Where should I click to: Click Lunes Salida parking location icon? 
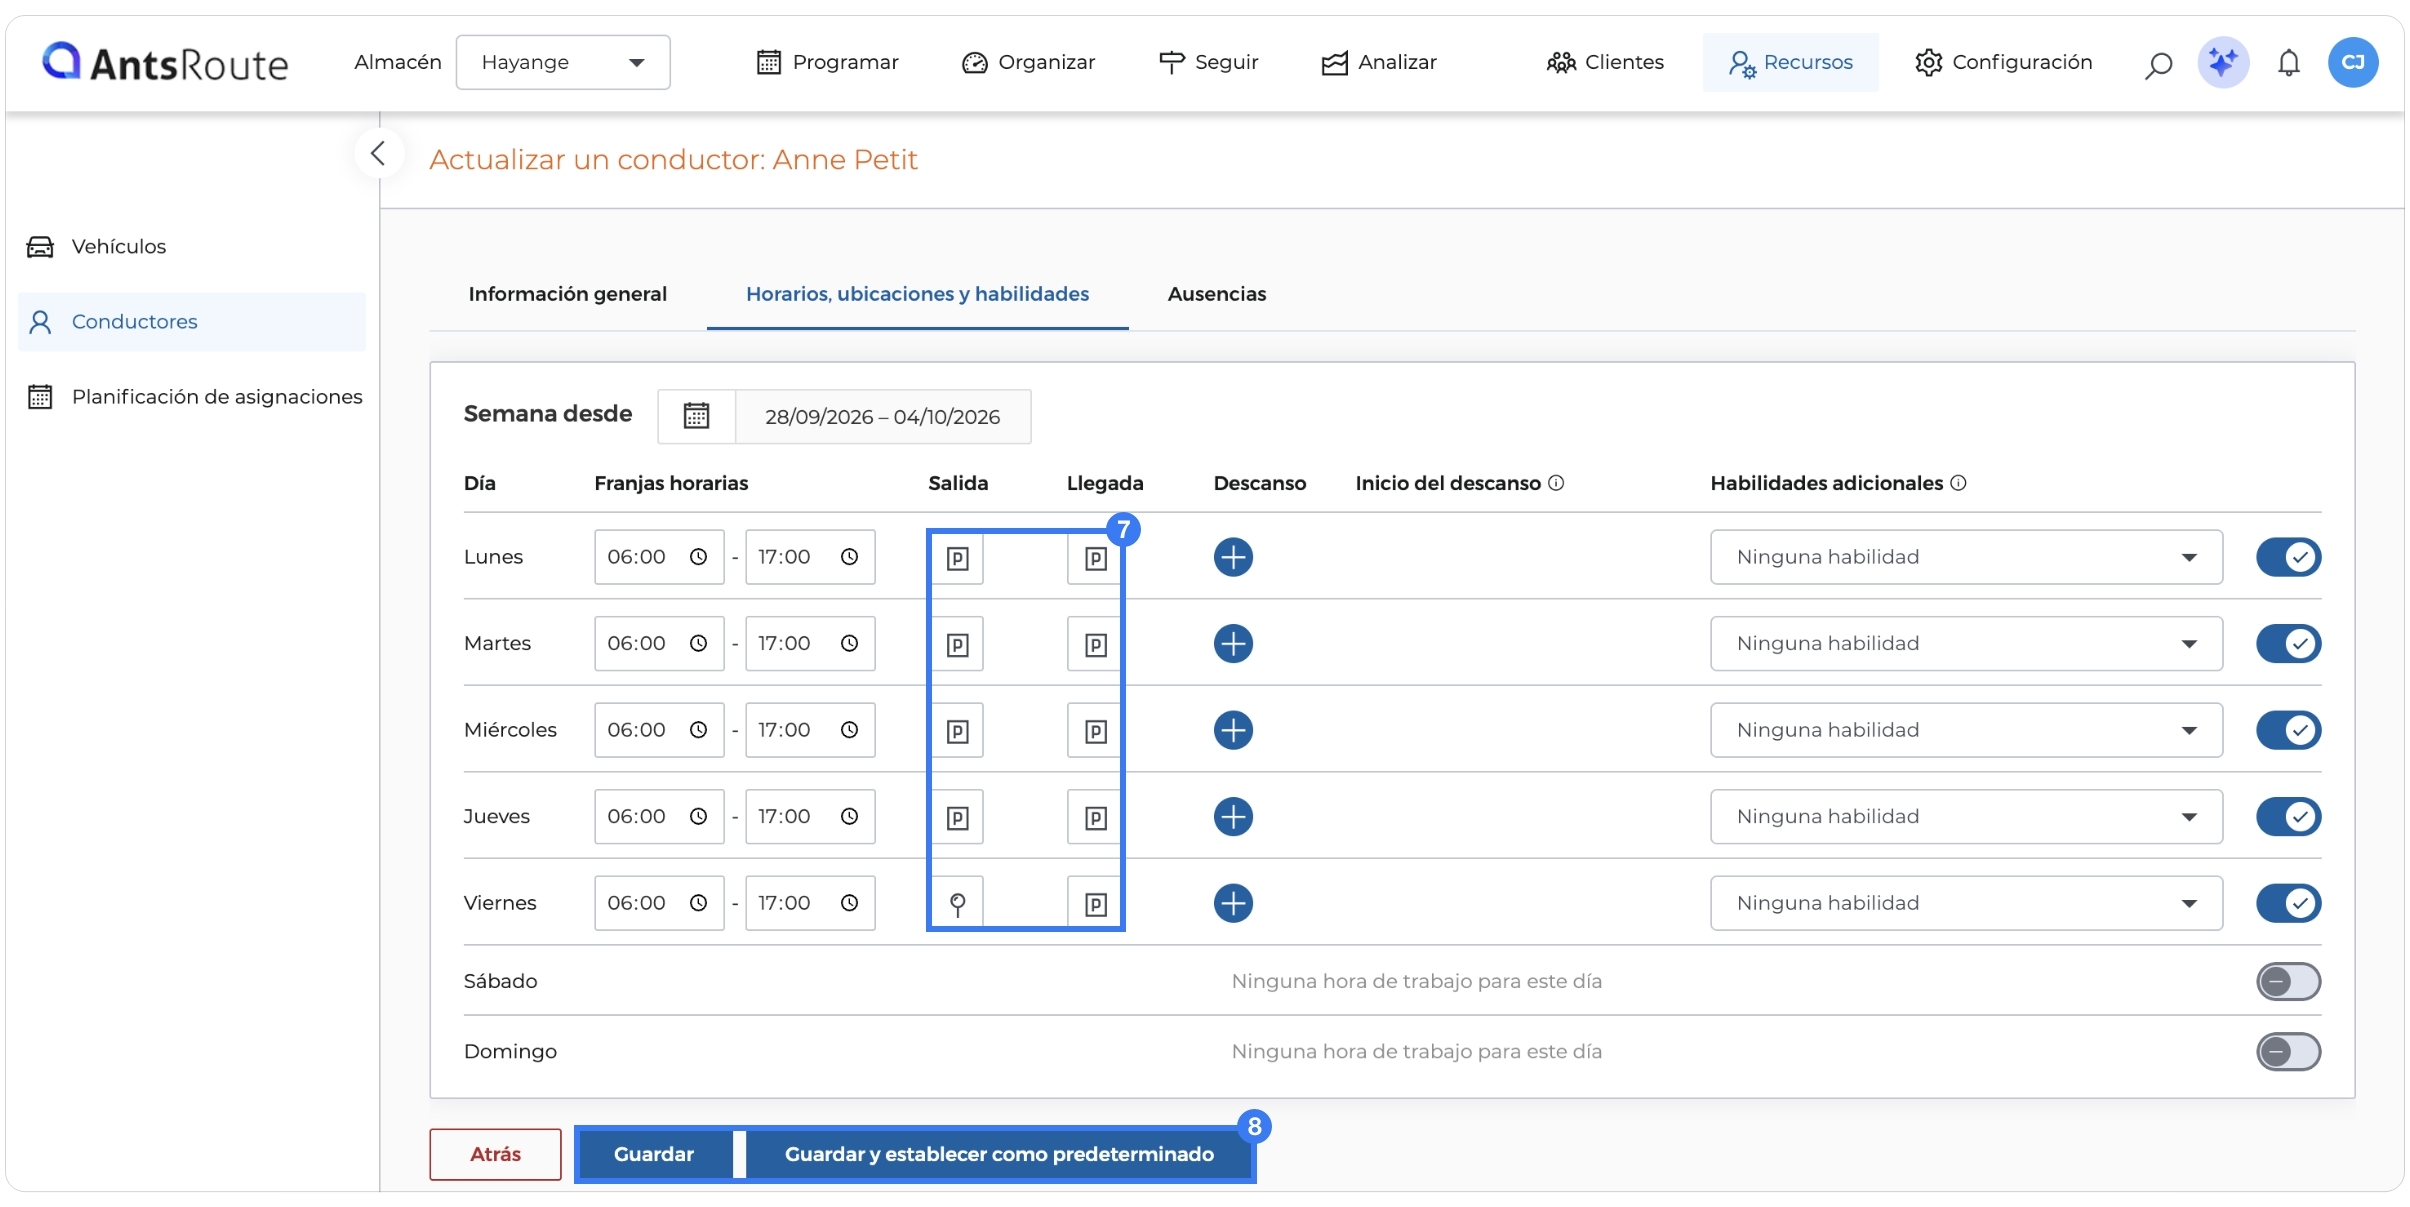click(x=957, y=558)
